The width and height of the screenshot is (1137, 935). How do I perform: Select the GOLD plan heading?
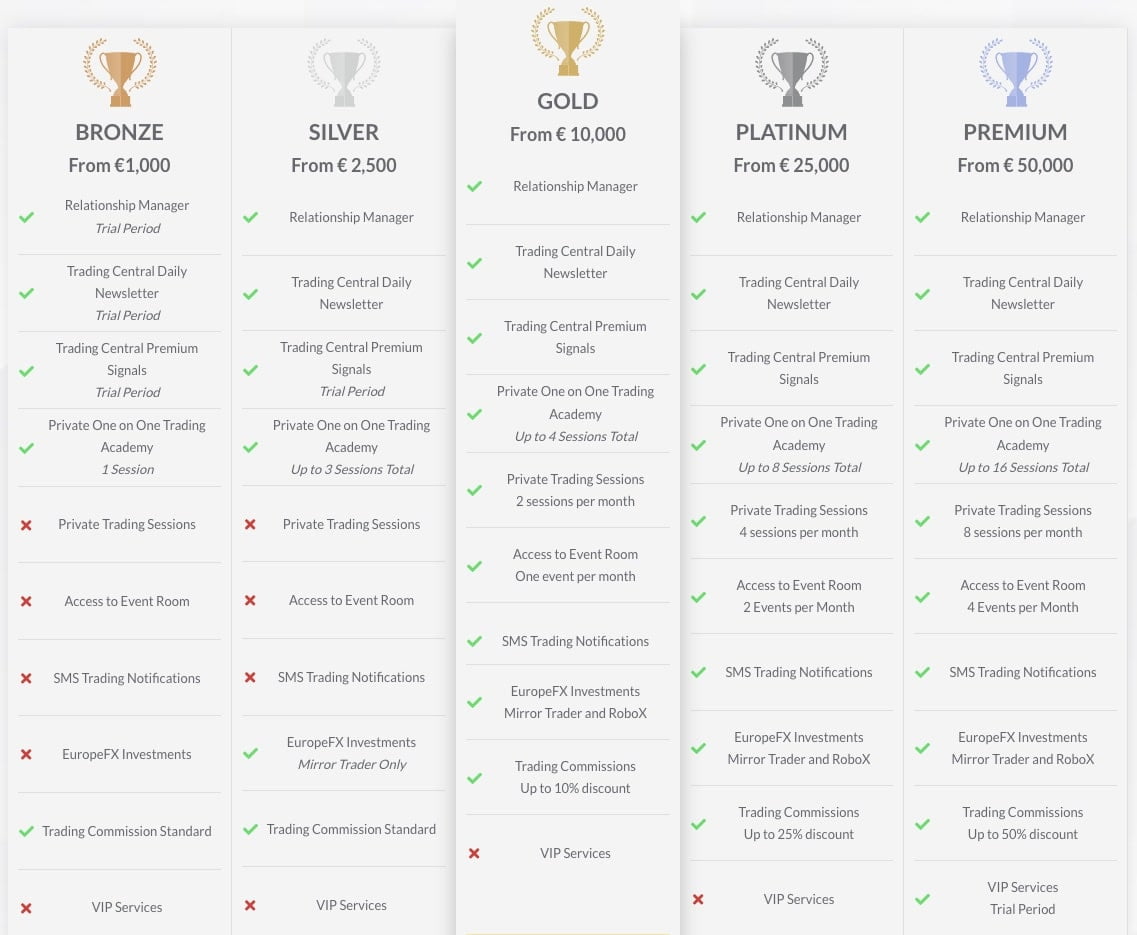(x=568, y=101)
